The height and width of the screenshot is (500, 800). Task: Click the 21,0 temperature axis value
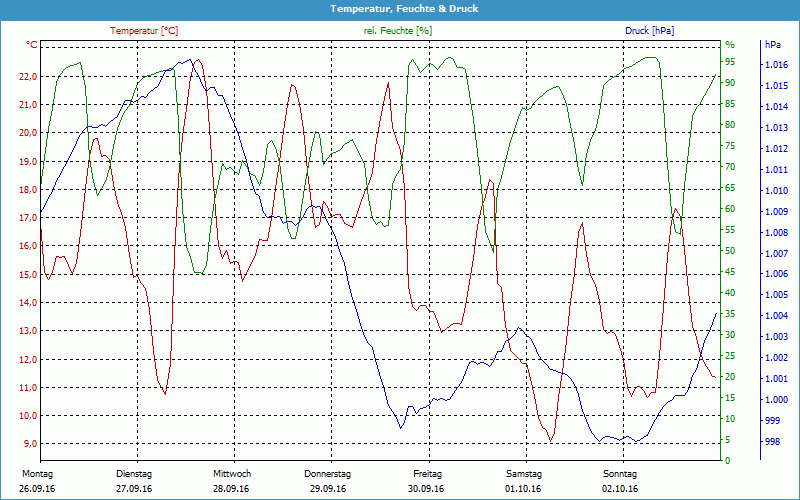(28, 105)
